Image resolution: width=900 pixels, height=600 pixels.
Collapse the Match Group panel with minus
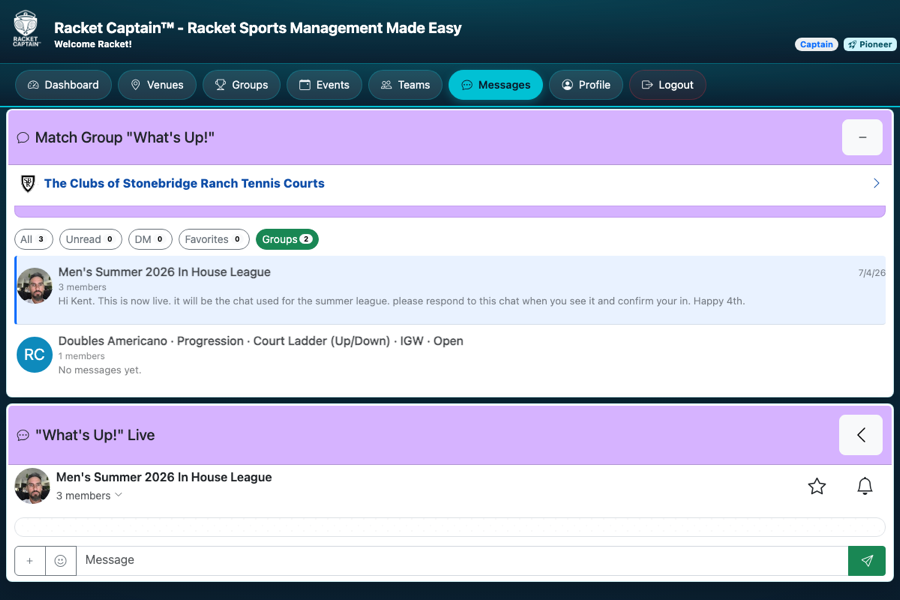click(x=862, y=137)
